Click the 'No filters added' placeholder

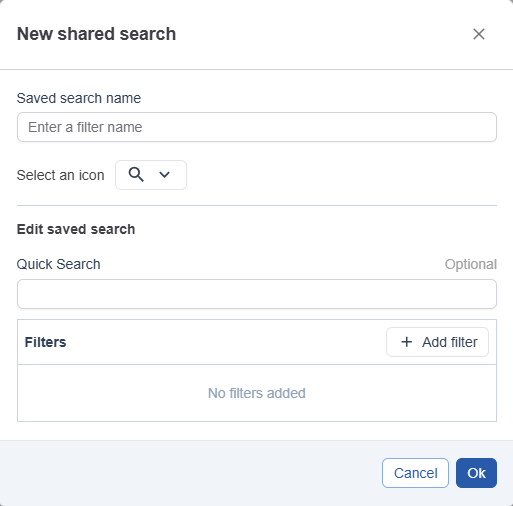(x=257, y=393)
